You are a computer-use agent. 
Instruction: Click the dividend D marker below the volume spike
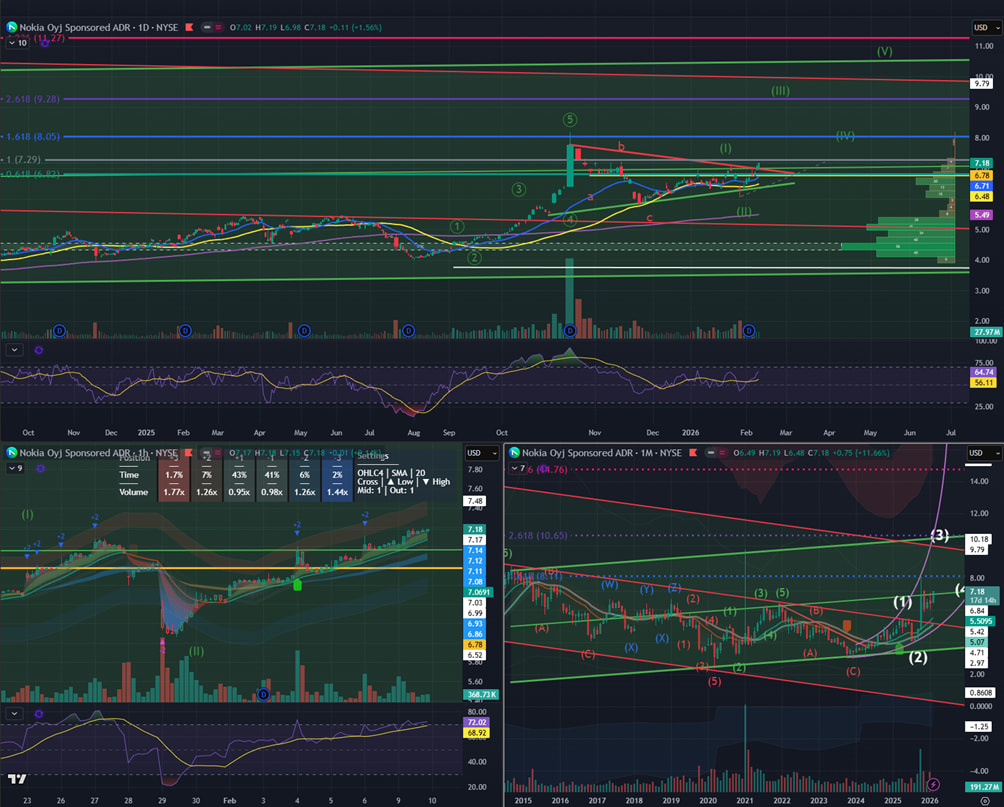point(569,330)
